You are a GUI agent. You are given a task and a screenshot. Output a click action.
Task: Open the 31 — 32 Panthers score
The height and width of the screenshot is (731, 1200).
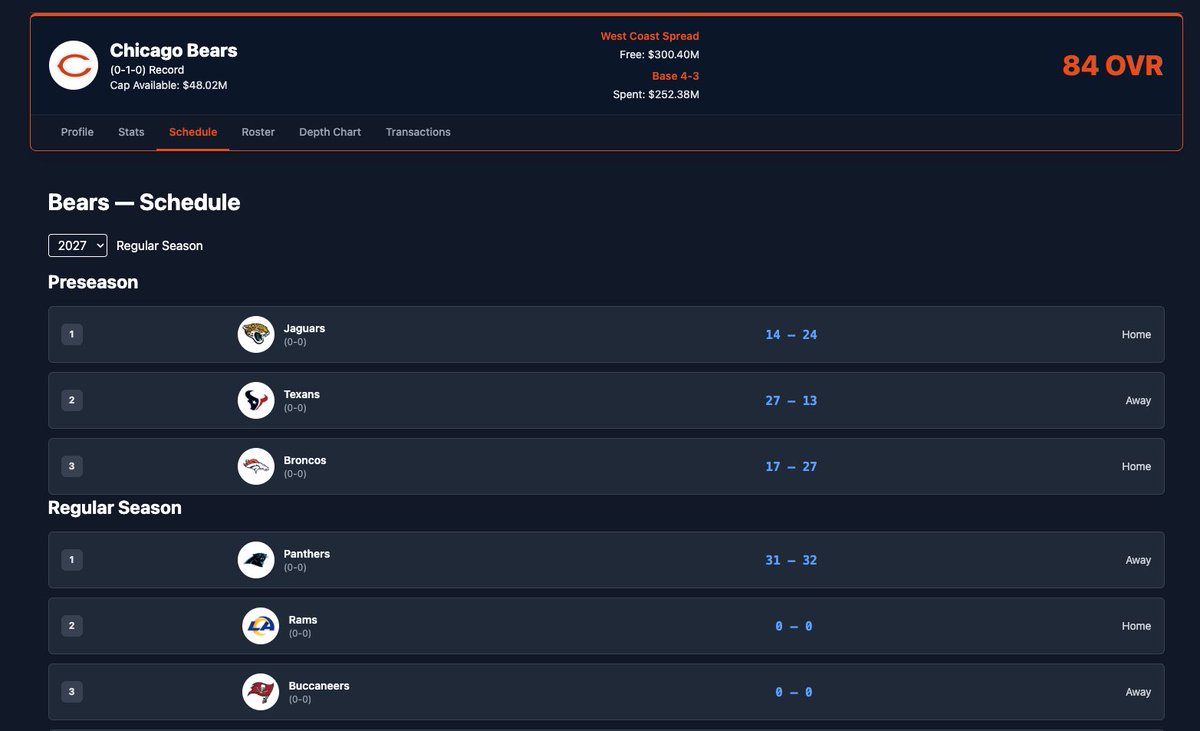(791, 561)
